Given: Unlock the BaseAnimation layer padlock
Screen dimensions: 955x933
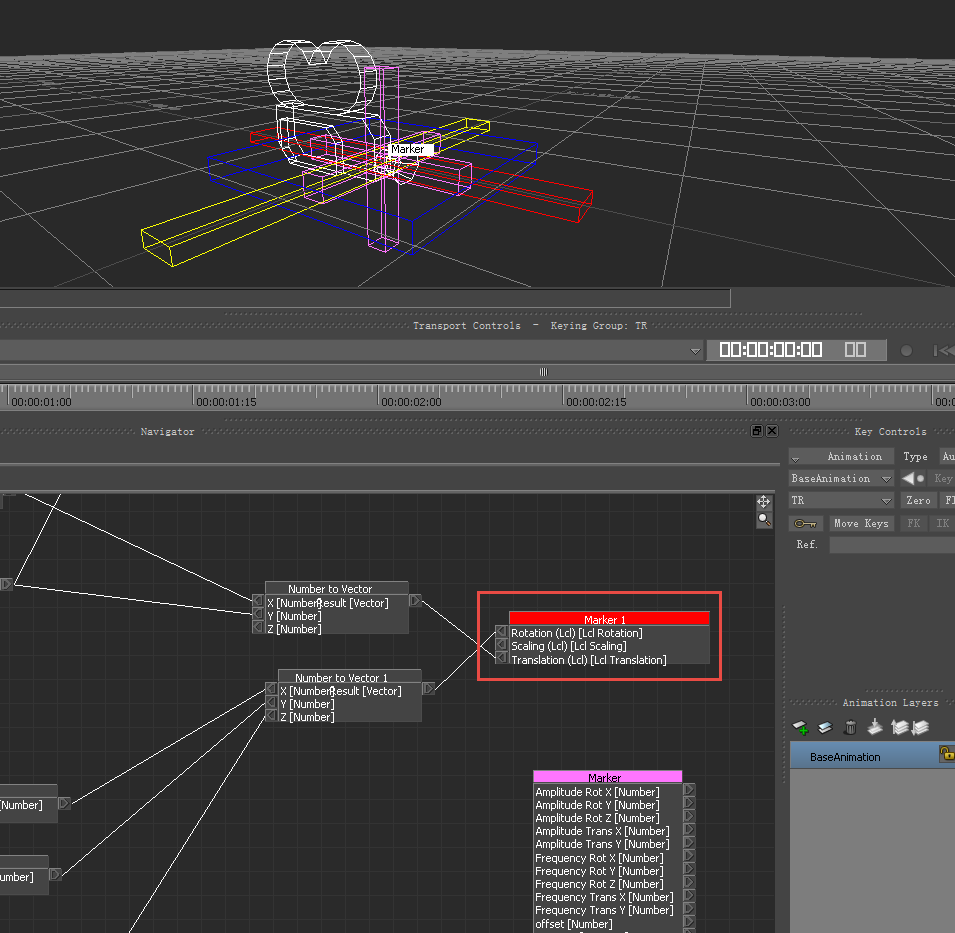Looking at the screenshot, I should click(x=946, y=755).
